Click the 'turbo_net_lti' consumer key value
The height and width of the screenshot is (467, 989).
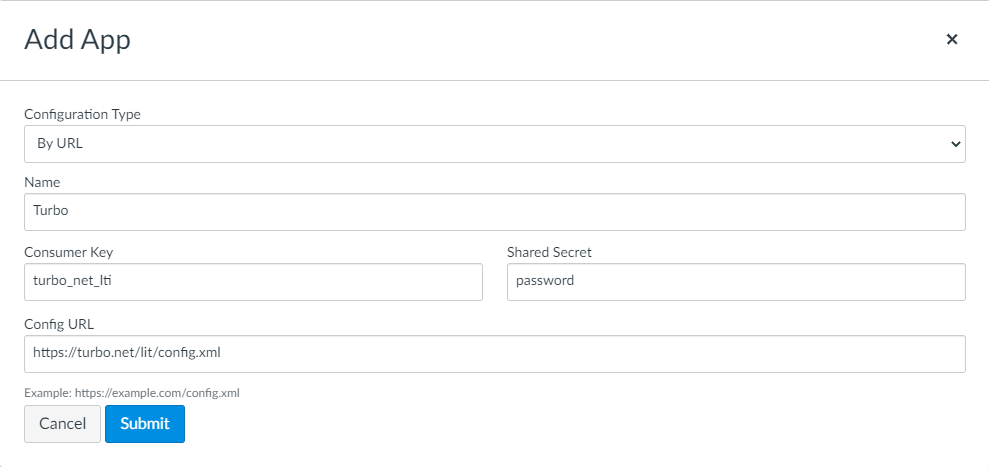pyautogui.click(x=73, y=282)
